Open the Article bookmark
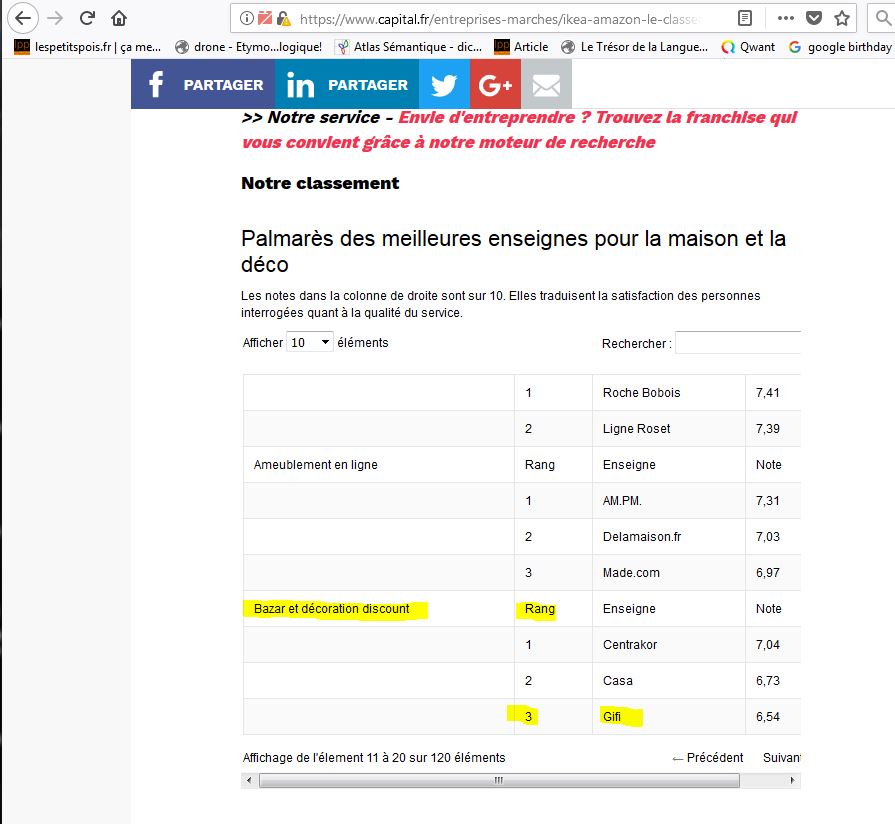Image resolution: width=895 pixels, height=824 pixels. [521, 47]
